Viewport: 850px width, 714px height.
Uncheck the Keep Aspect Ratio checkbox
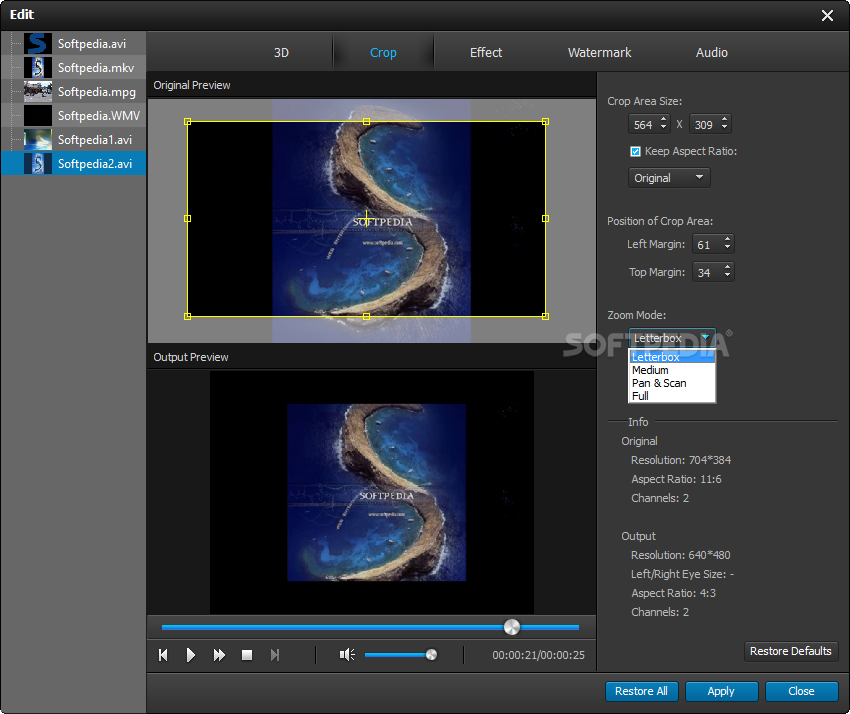click(x=635, y=152)
